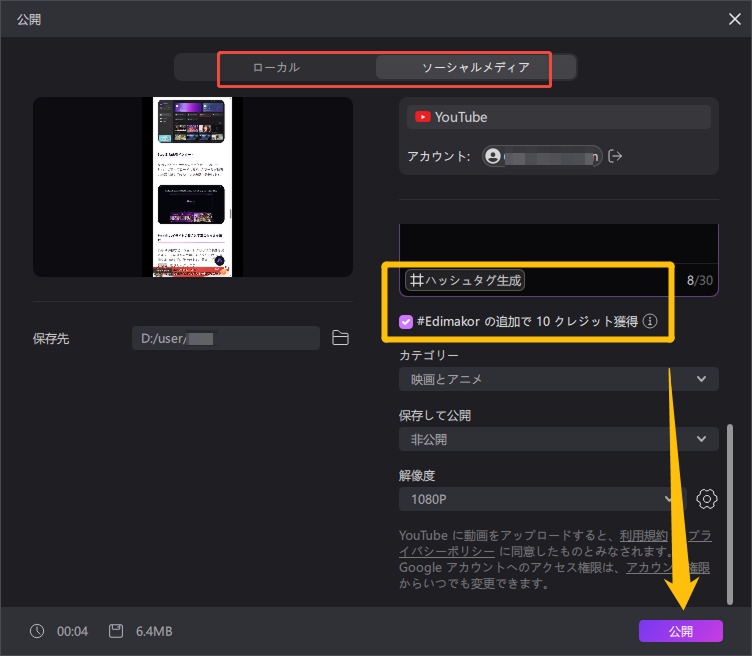The width and height of the screenshot is (752, 656).
Task: Click the purple 公開 button
Action: [x=681, y=631]
